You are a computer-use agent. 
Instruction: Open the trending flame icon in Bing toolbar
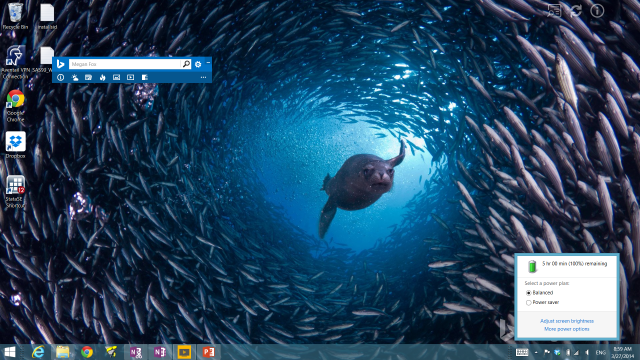pos(102,78)
